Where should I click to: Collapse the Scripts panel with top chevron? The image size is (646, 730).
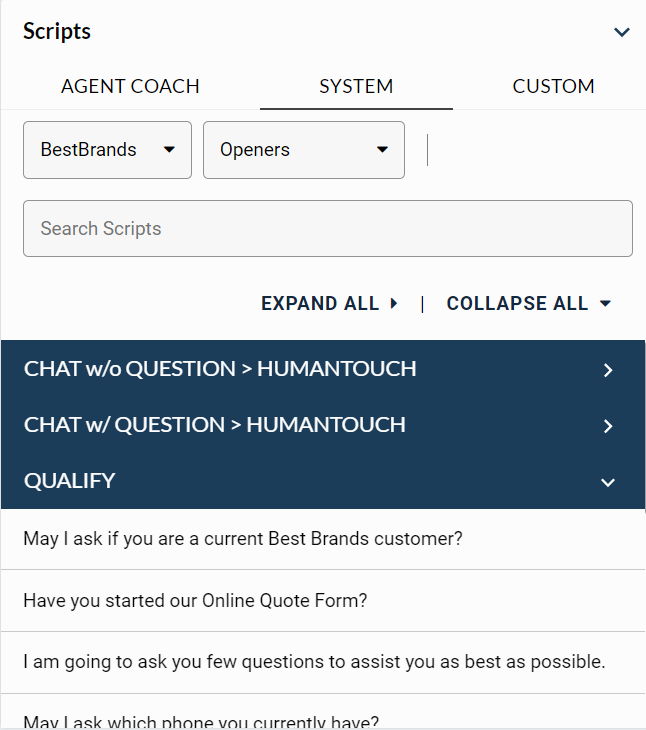(621, 32)
